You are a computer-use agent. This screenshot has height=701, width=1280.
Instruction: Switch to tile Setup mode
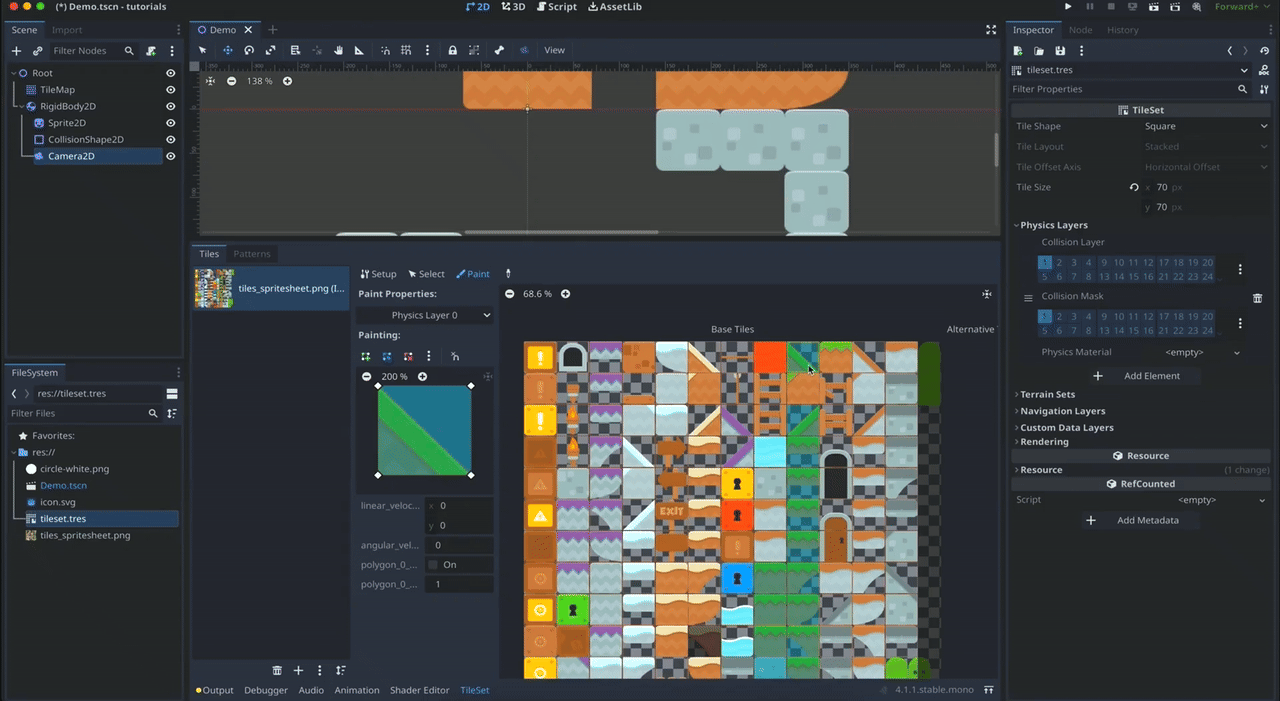click(378, 274)
